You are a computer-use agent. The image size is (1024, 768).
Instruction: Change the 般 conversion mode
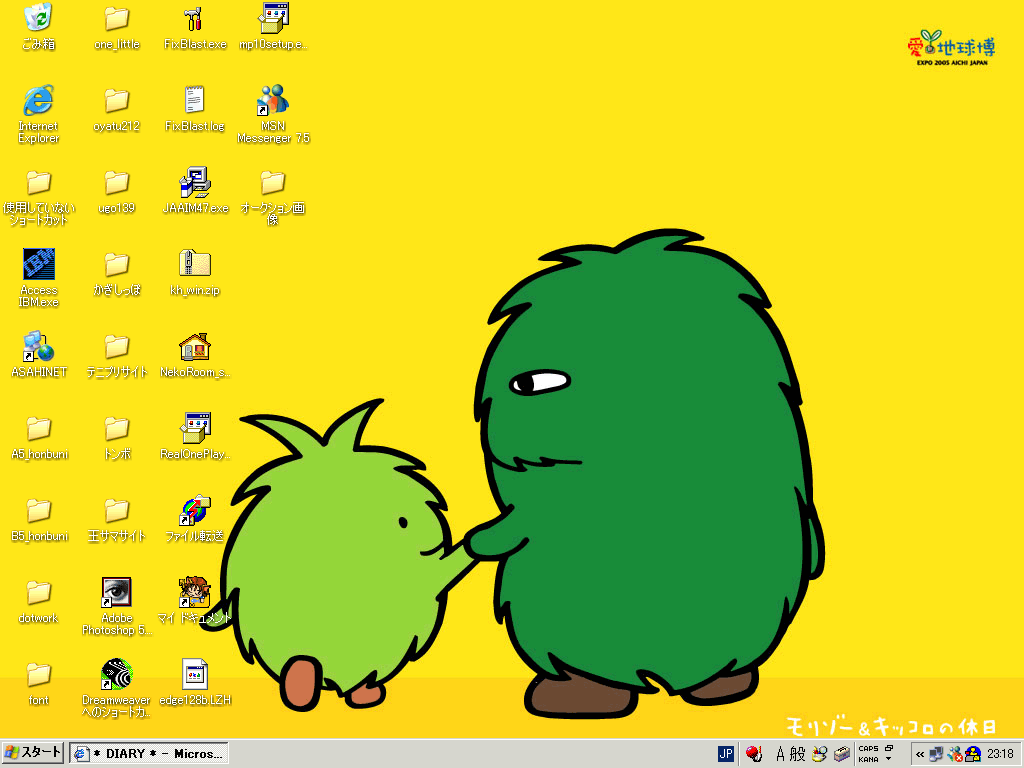coord(797,754)
